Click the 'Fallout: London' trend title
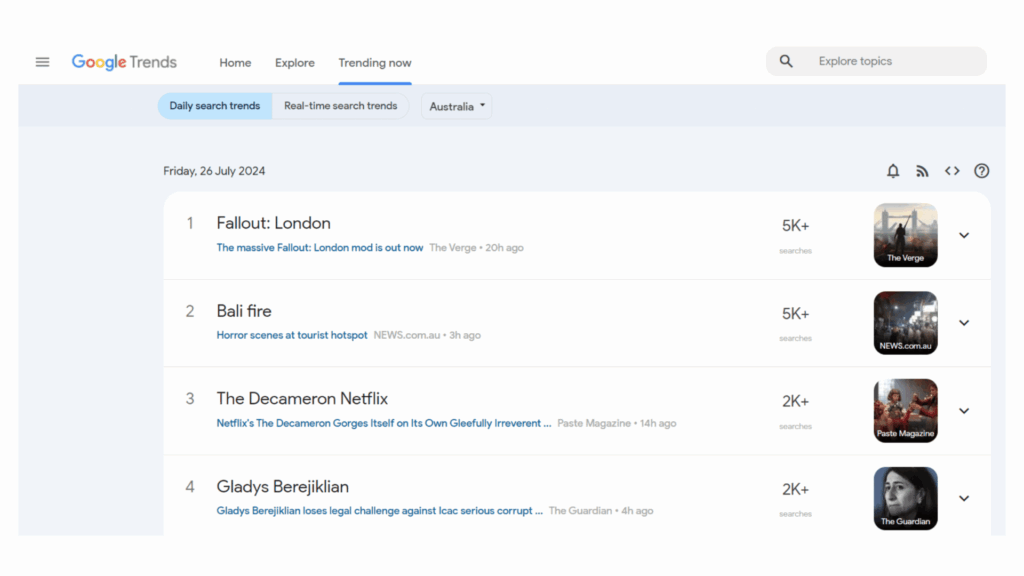 [274, 223]
